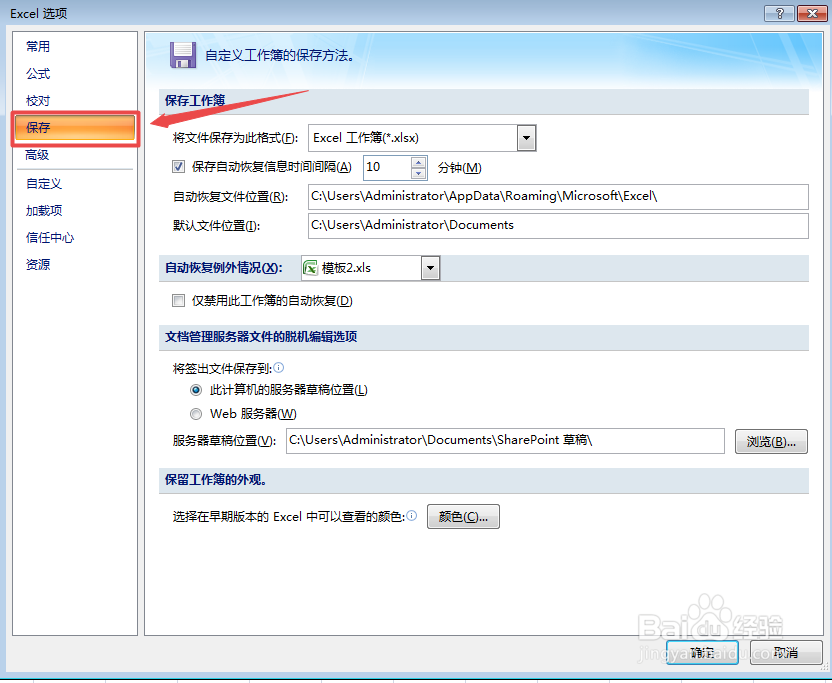This screenshot has width=832, height=683.
Task: Decrease AutoRecover interval with down spinner
Action: click(419, 174)
